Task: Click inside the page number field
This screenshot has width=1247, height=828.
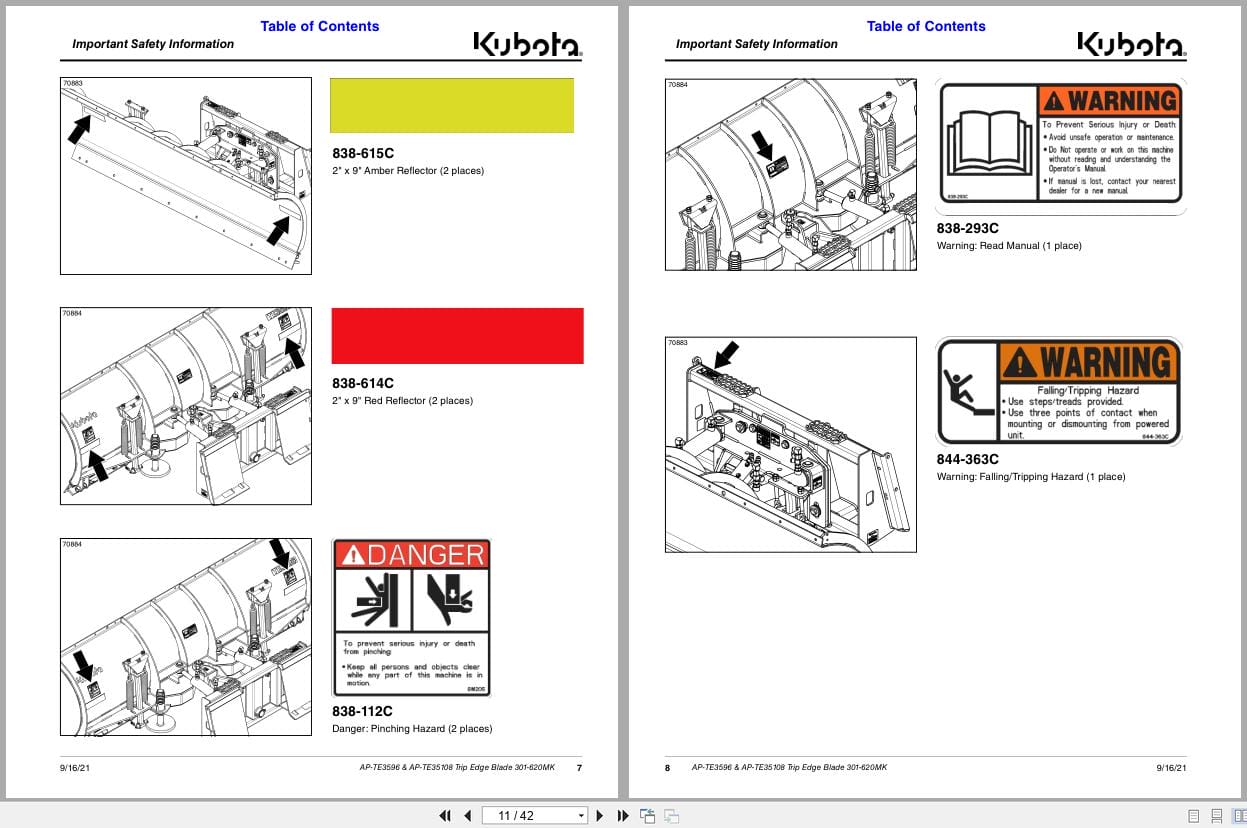Action: 525,815
